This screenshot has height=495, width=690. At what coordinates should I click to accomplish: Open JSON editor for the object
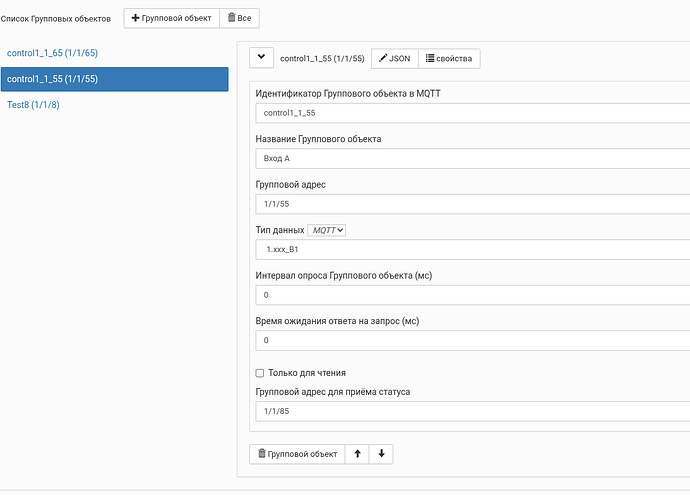pyautogui.click(x=395, y=59)
